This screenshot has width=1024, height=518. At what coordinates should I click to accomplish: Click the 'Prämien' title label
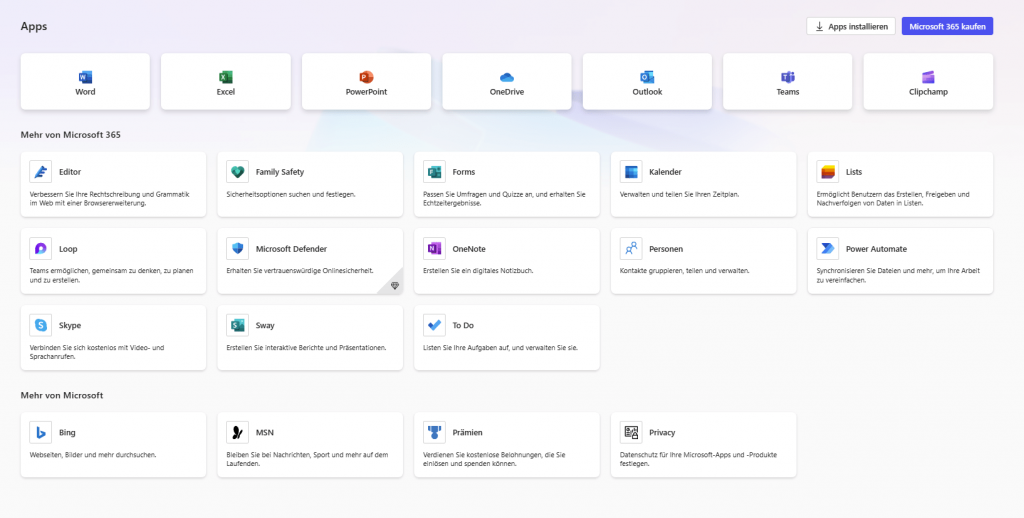[468, 432]
